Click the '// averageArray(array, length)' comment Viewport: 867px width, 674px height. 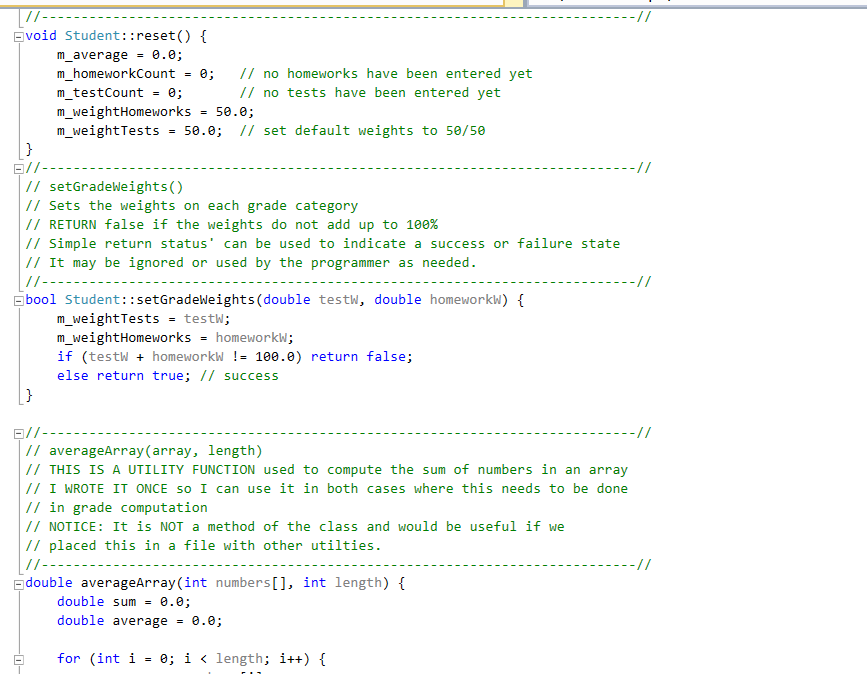click(x=144, y=451)
